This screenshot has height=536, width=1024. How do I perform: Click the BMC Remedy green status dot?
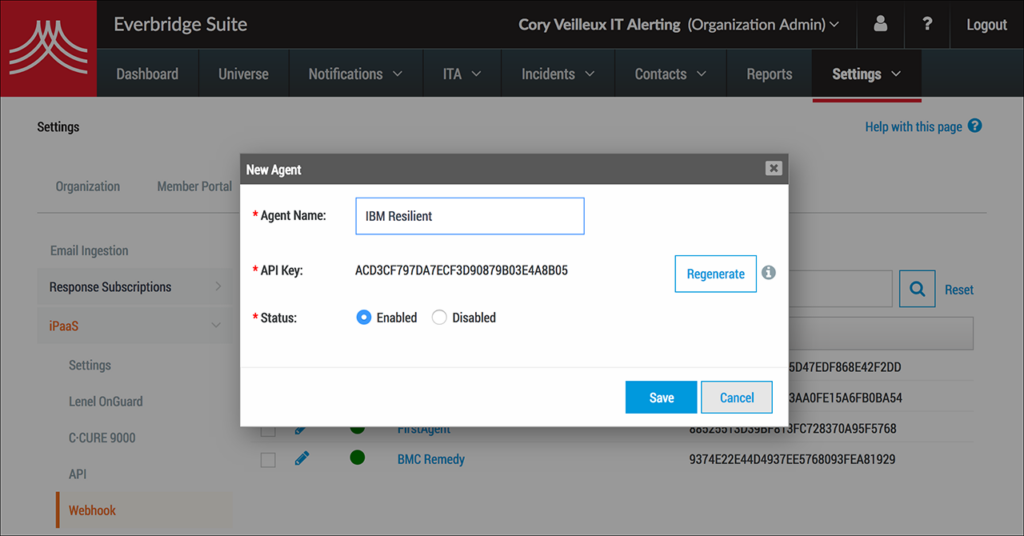click(357, 458)
